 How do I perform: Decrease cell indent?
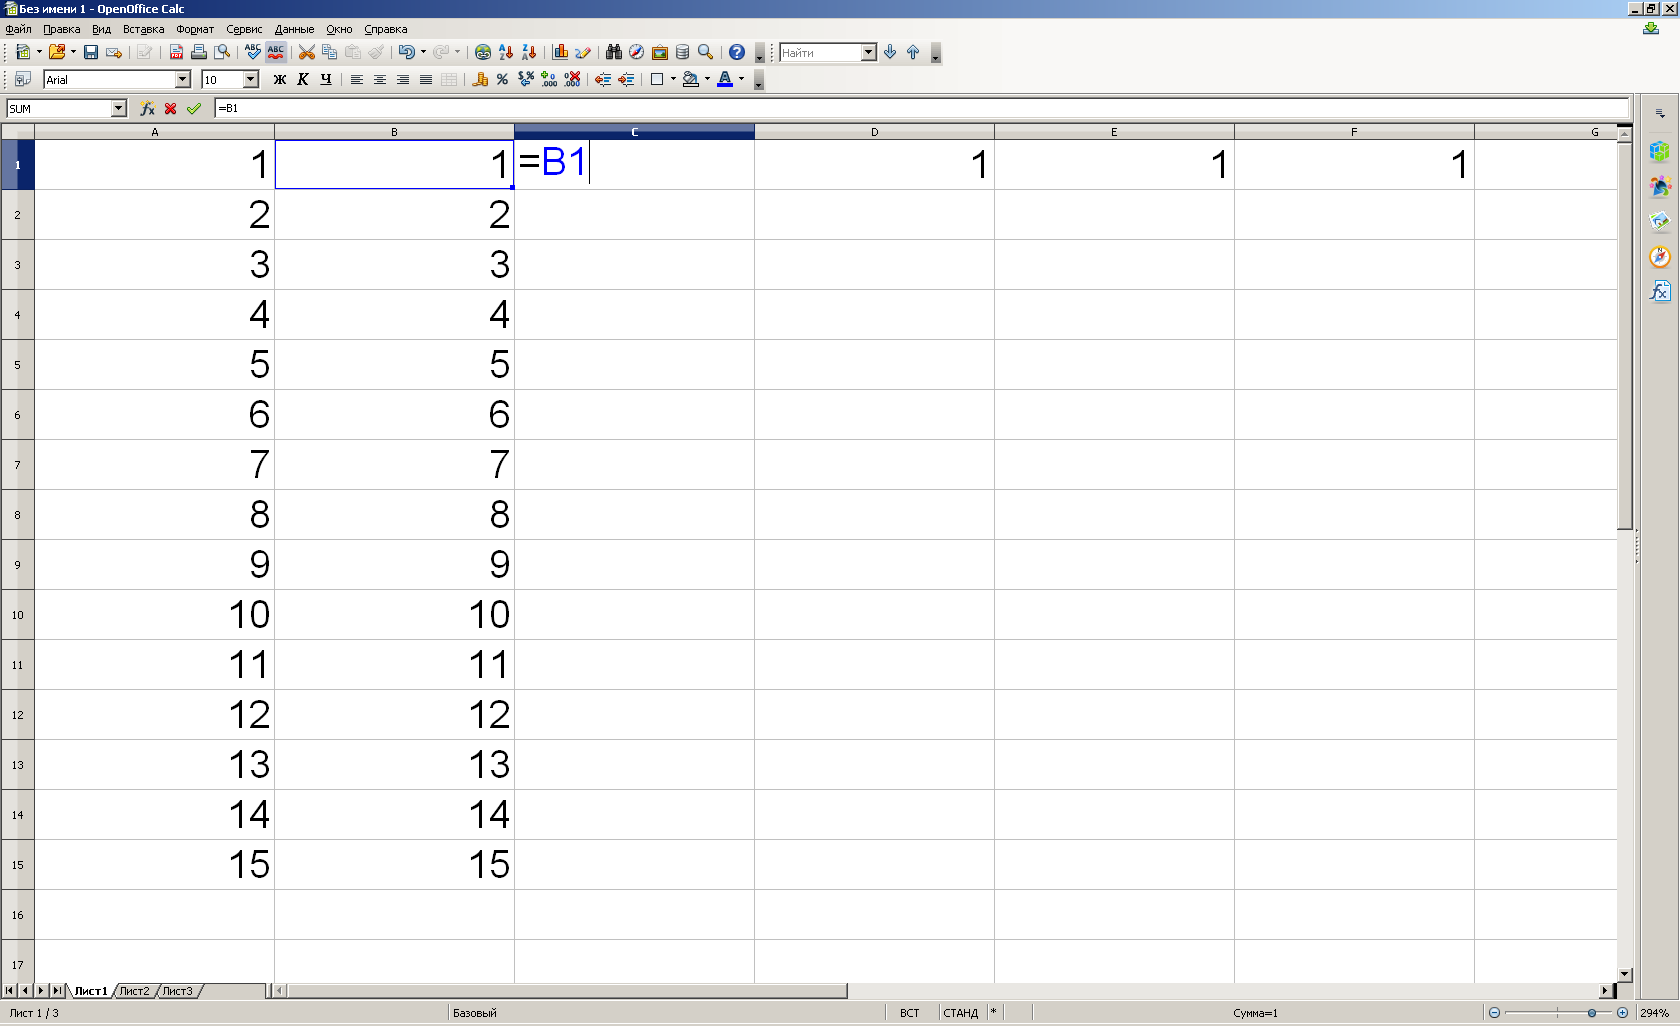pos(603,80)
